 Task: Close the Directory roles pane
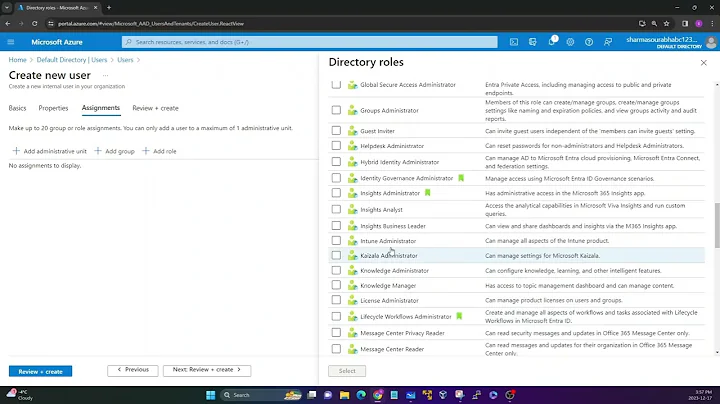tap(703, 62)
